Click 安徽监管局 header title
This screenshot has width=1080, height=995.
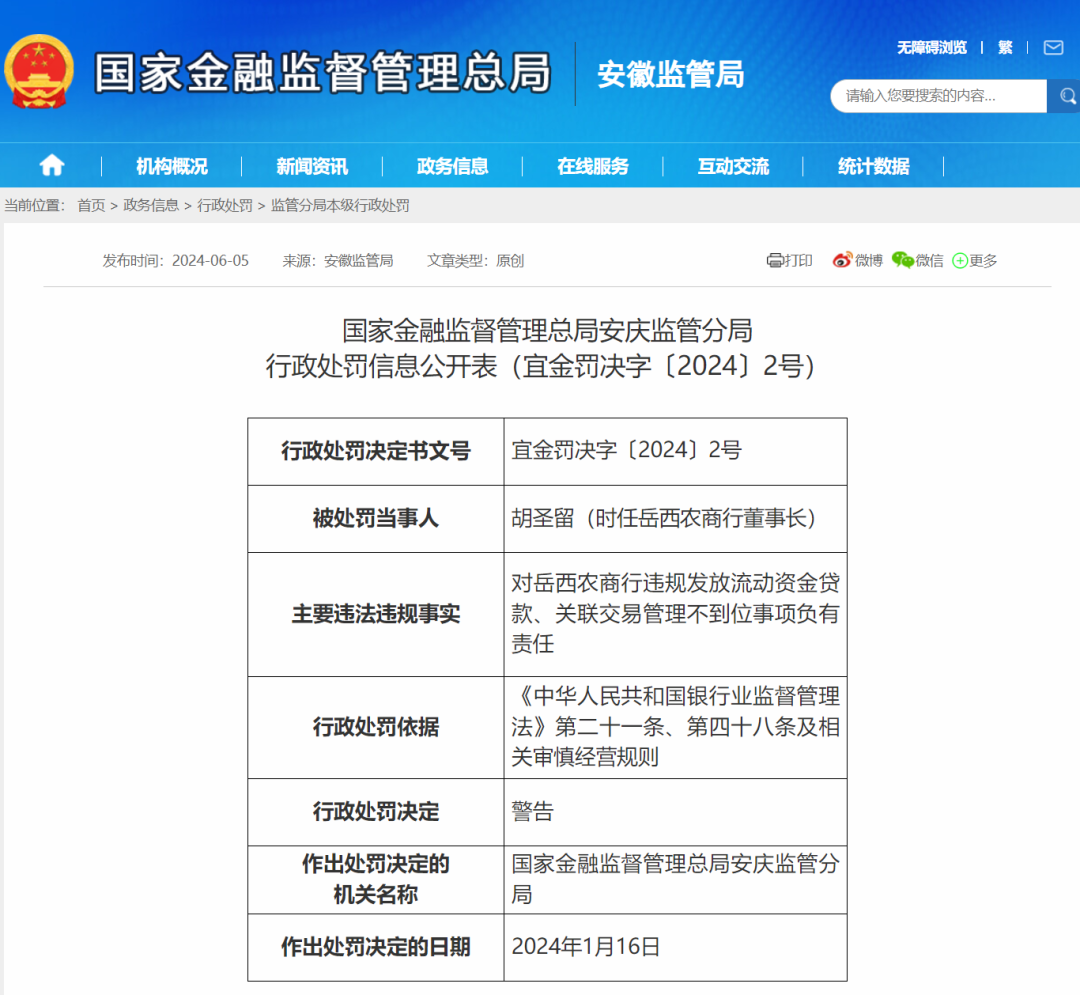click(670, 74)
